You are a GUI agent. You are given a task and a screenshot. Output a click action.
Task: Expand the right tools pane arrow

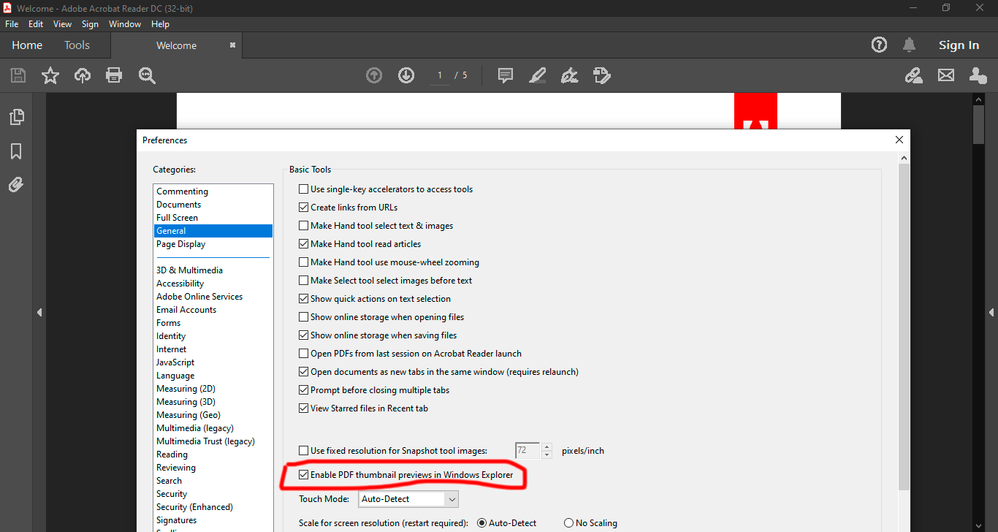pyautogui.click(x=991, y=312)
